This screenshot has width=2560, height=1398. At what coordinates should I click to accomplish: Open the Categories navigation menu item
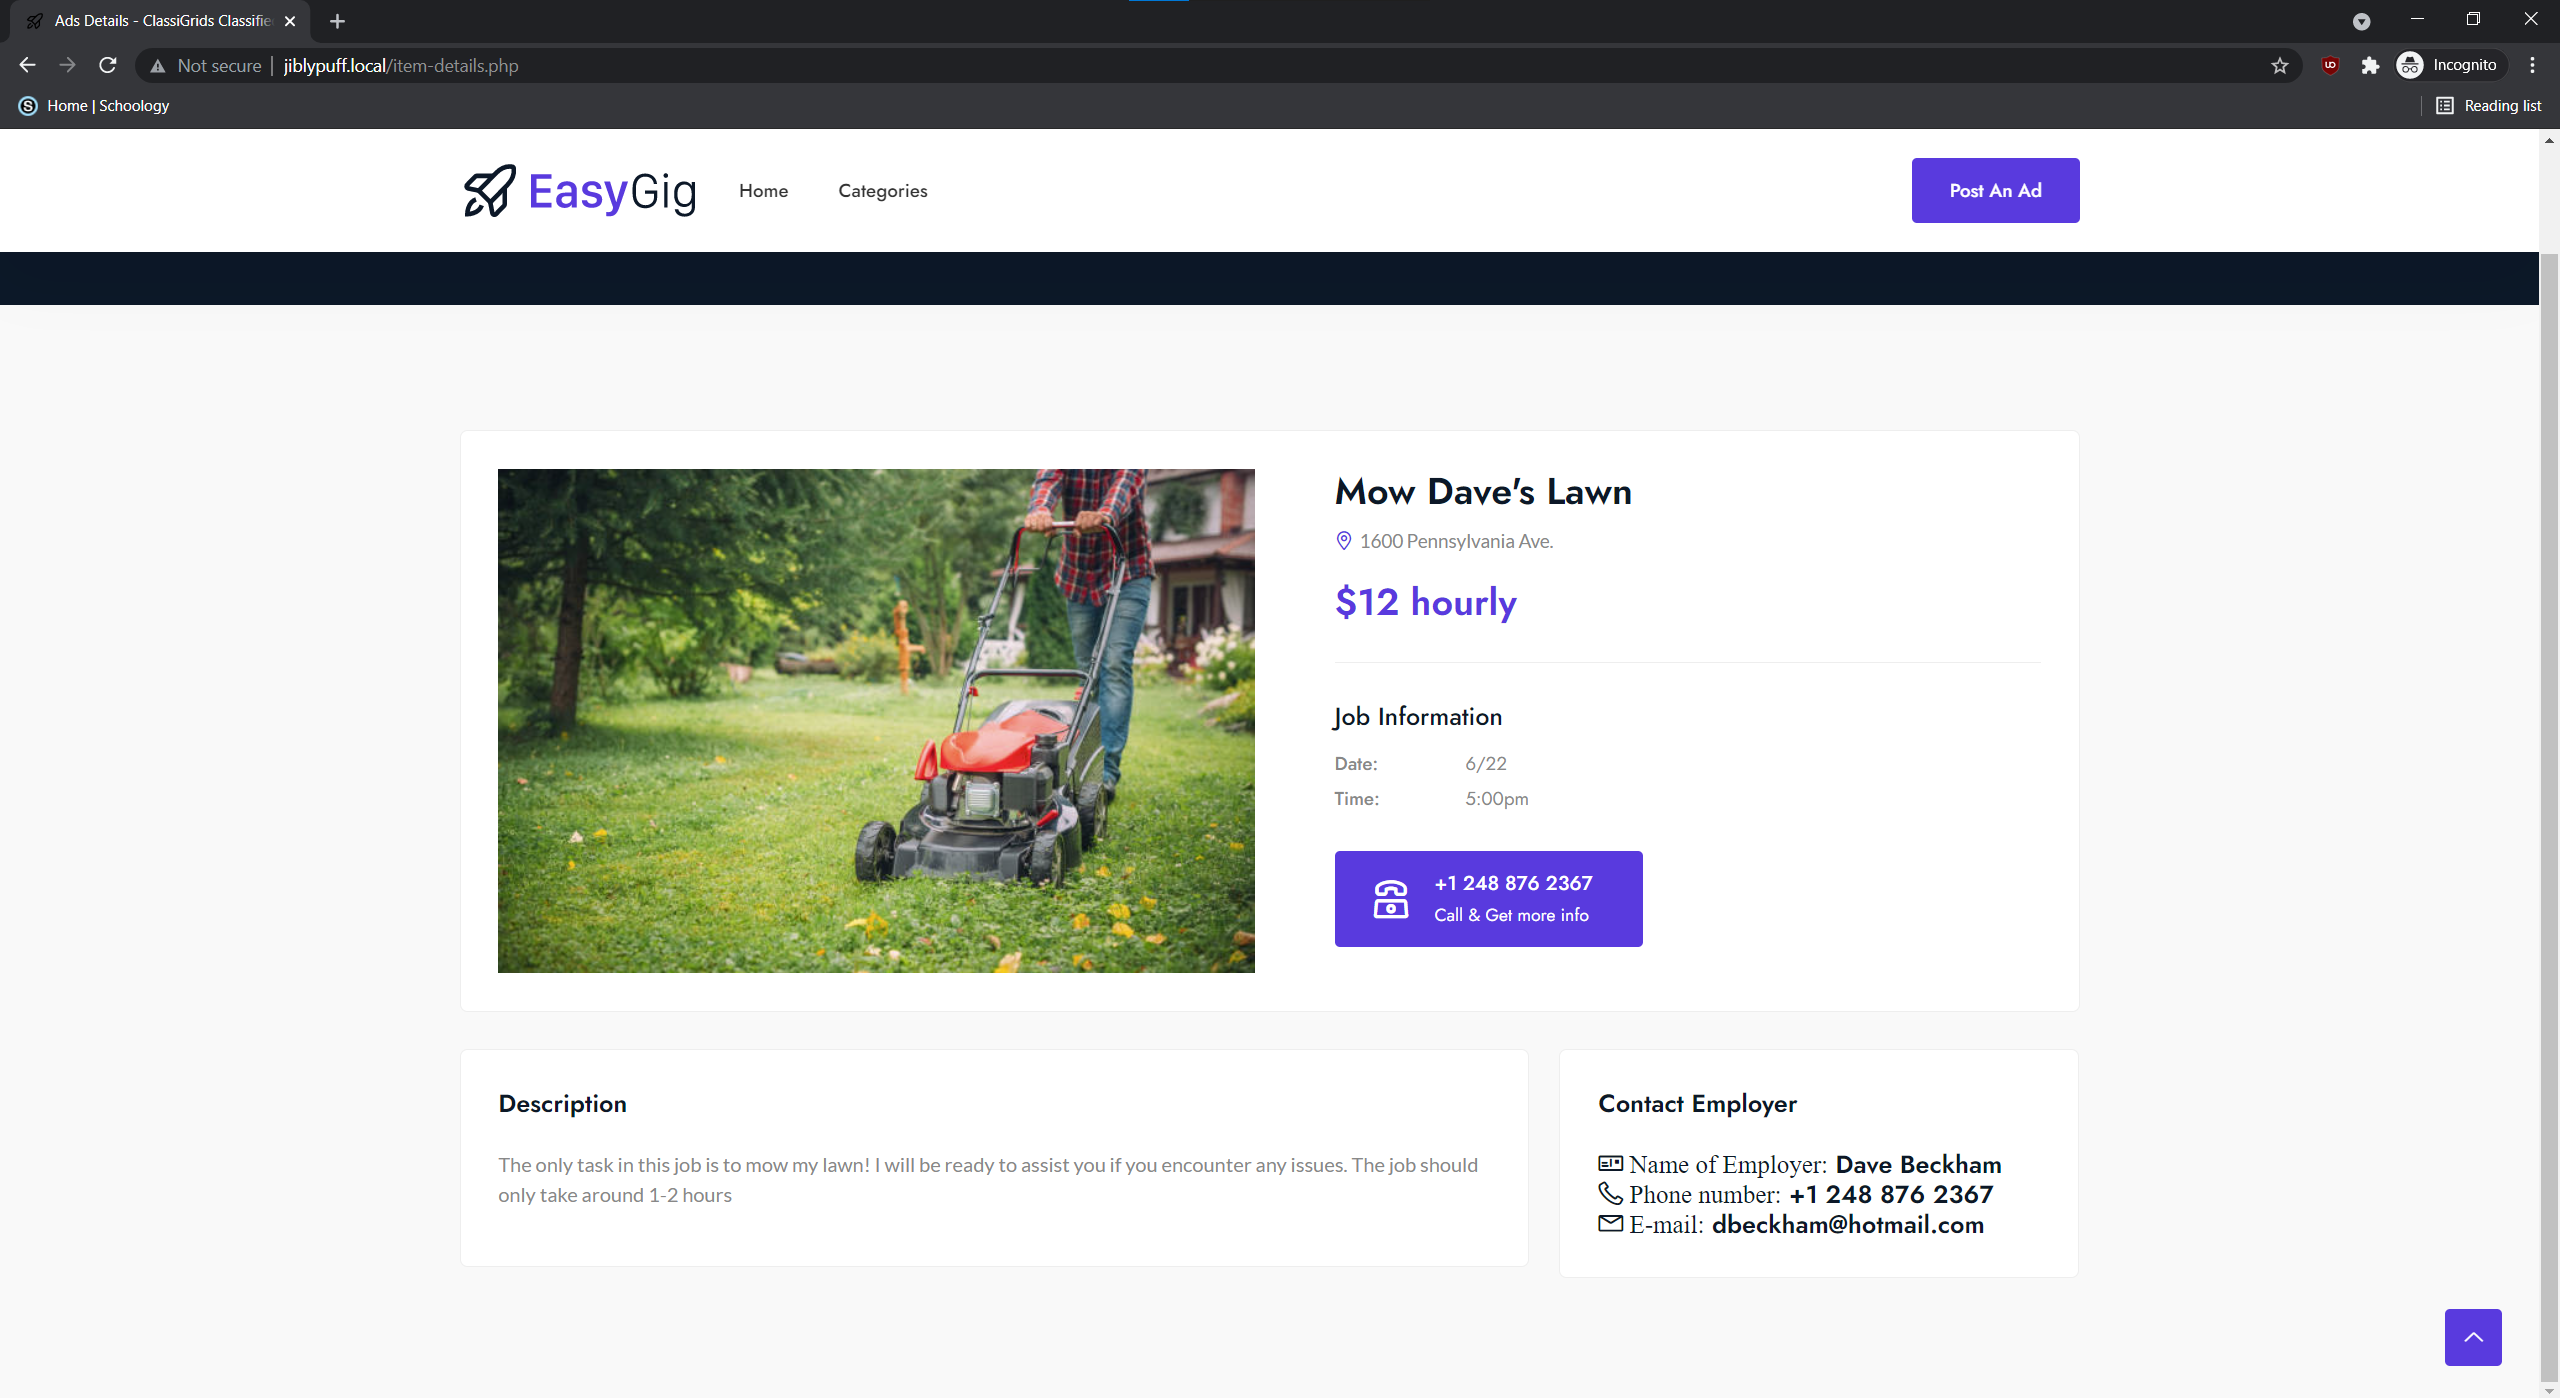click(x=882, y=191)
